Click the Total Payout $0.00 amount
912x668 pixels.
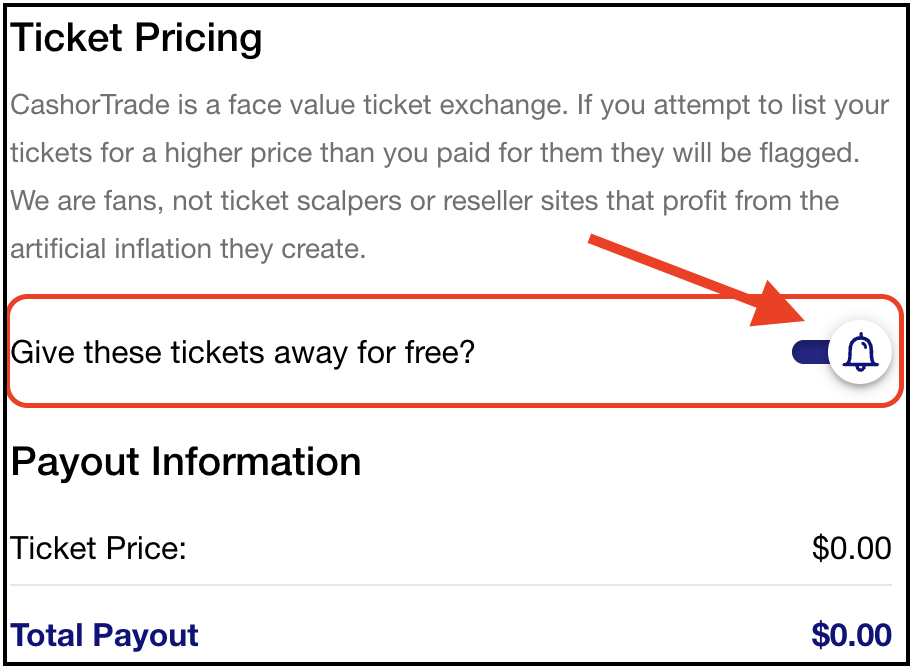pyautogui.click(x=851, y=635)
